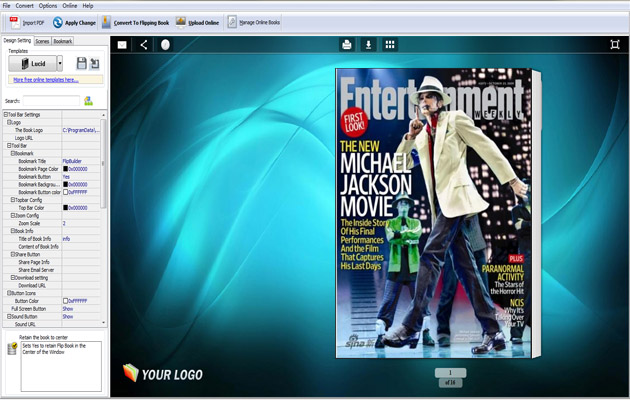
Task: Select the Zoom Scale value 2
Action: coord(64,223)
